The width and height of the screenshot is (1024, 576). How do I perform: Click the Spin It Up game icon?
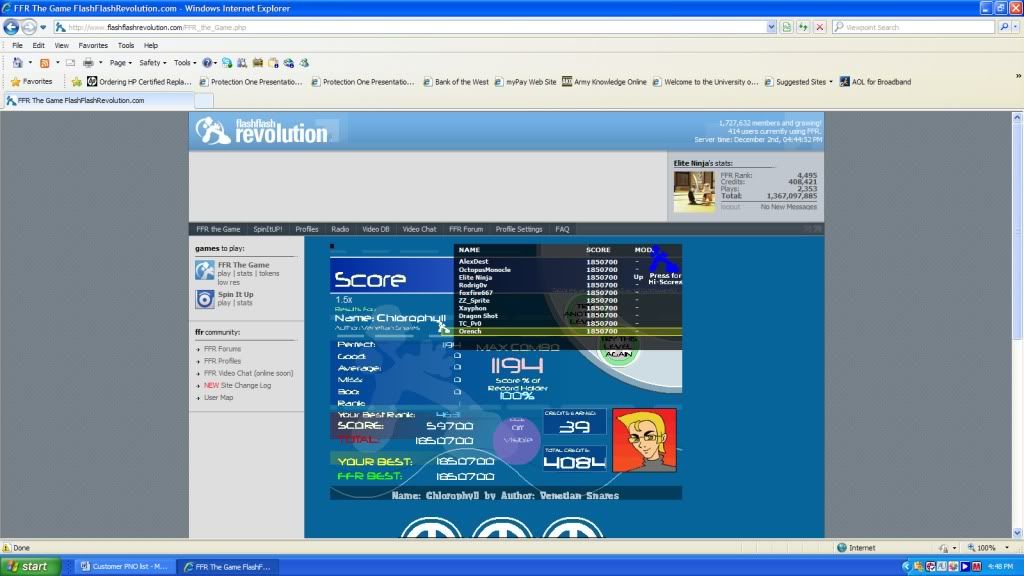point(204,298)
